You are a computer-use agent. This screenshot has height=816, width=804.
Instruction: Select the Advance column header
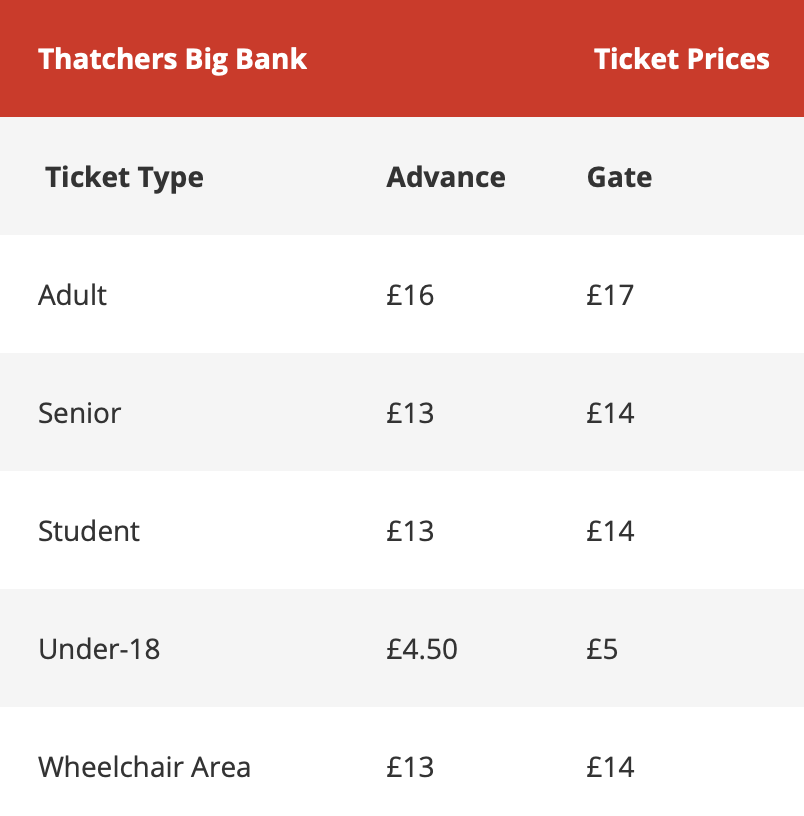(445, 177)
